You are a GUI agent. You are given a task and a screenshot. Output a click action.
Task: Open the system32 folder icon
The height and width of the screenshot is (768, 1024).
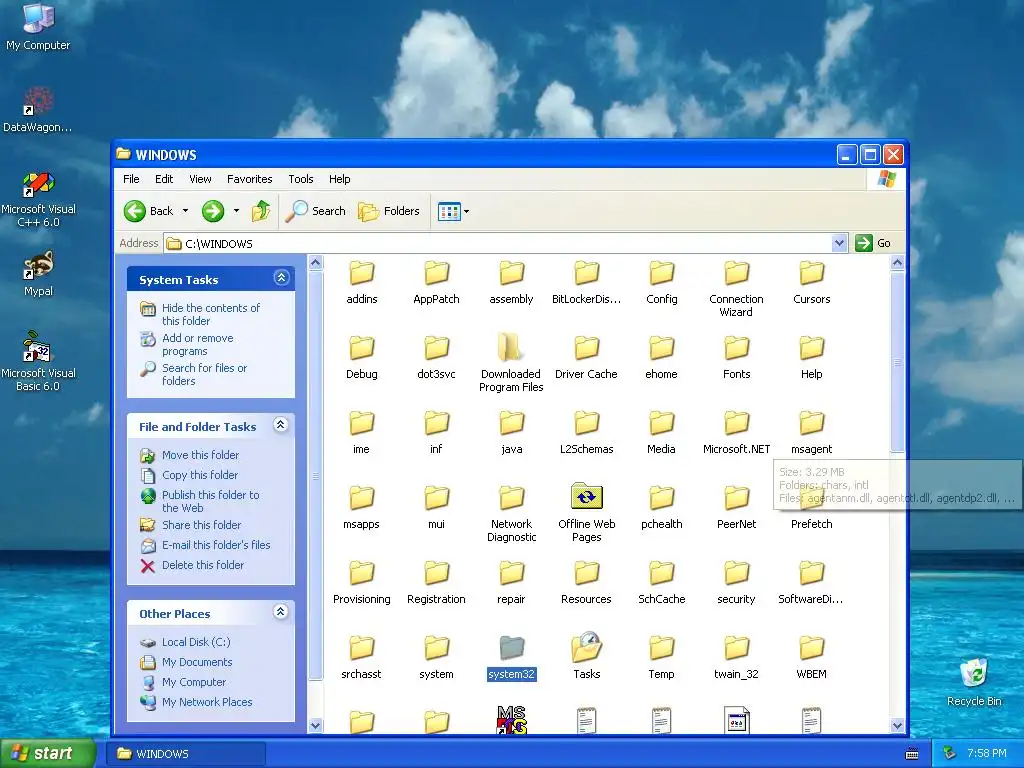tap(511, 648)
